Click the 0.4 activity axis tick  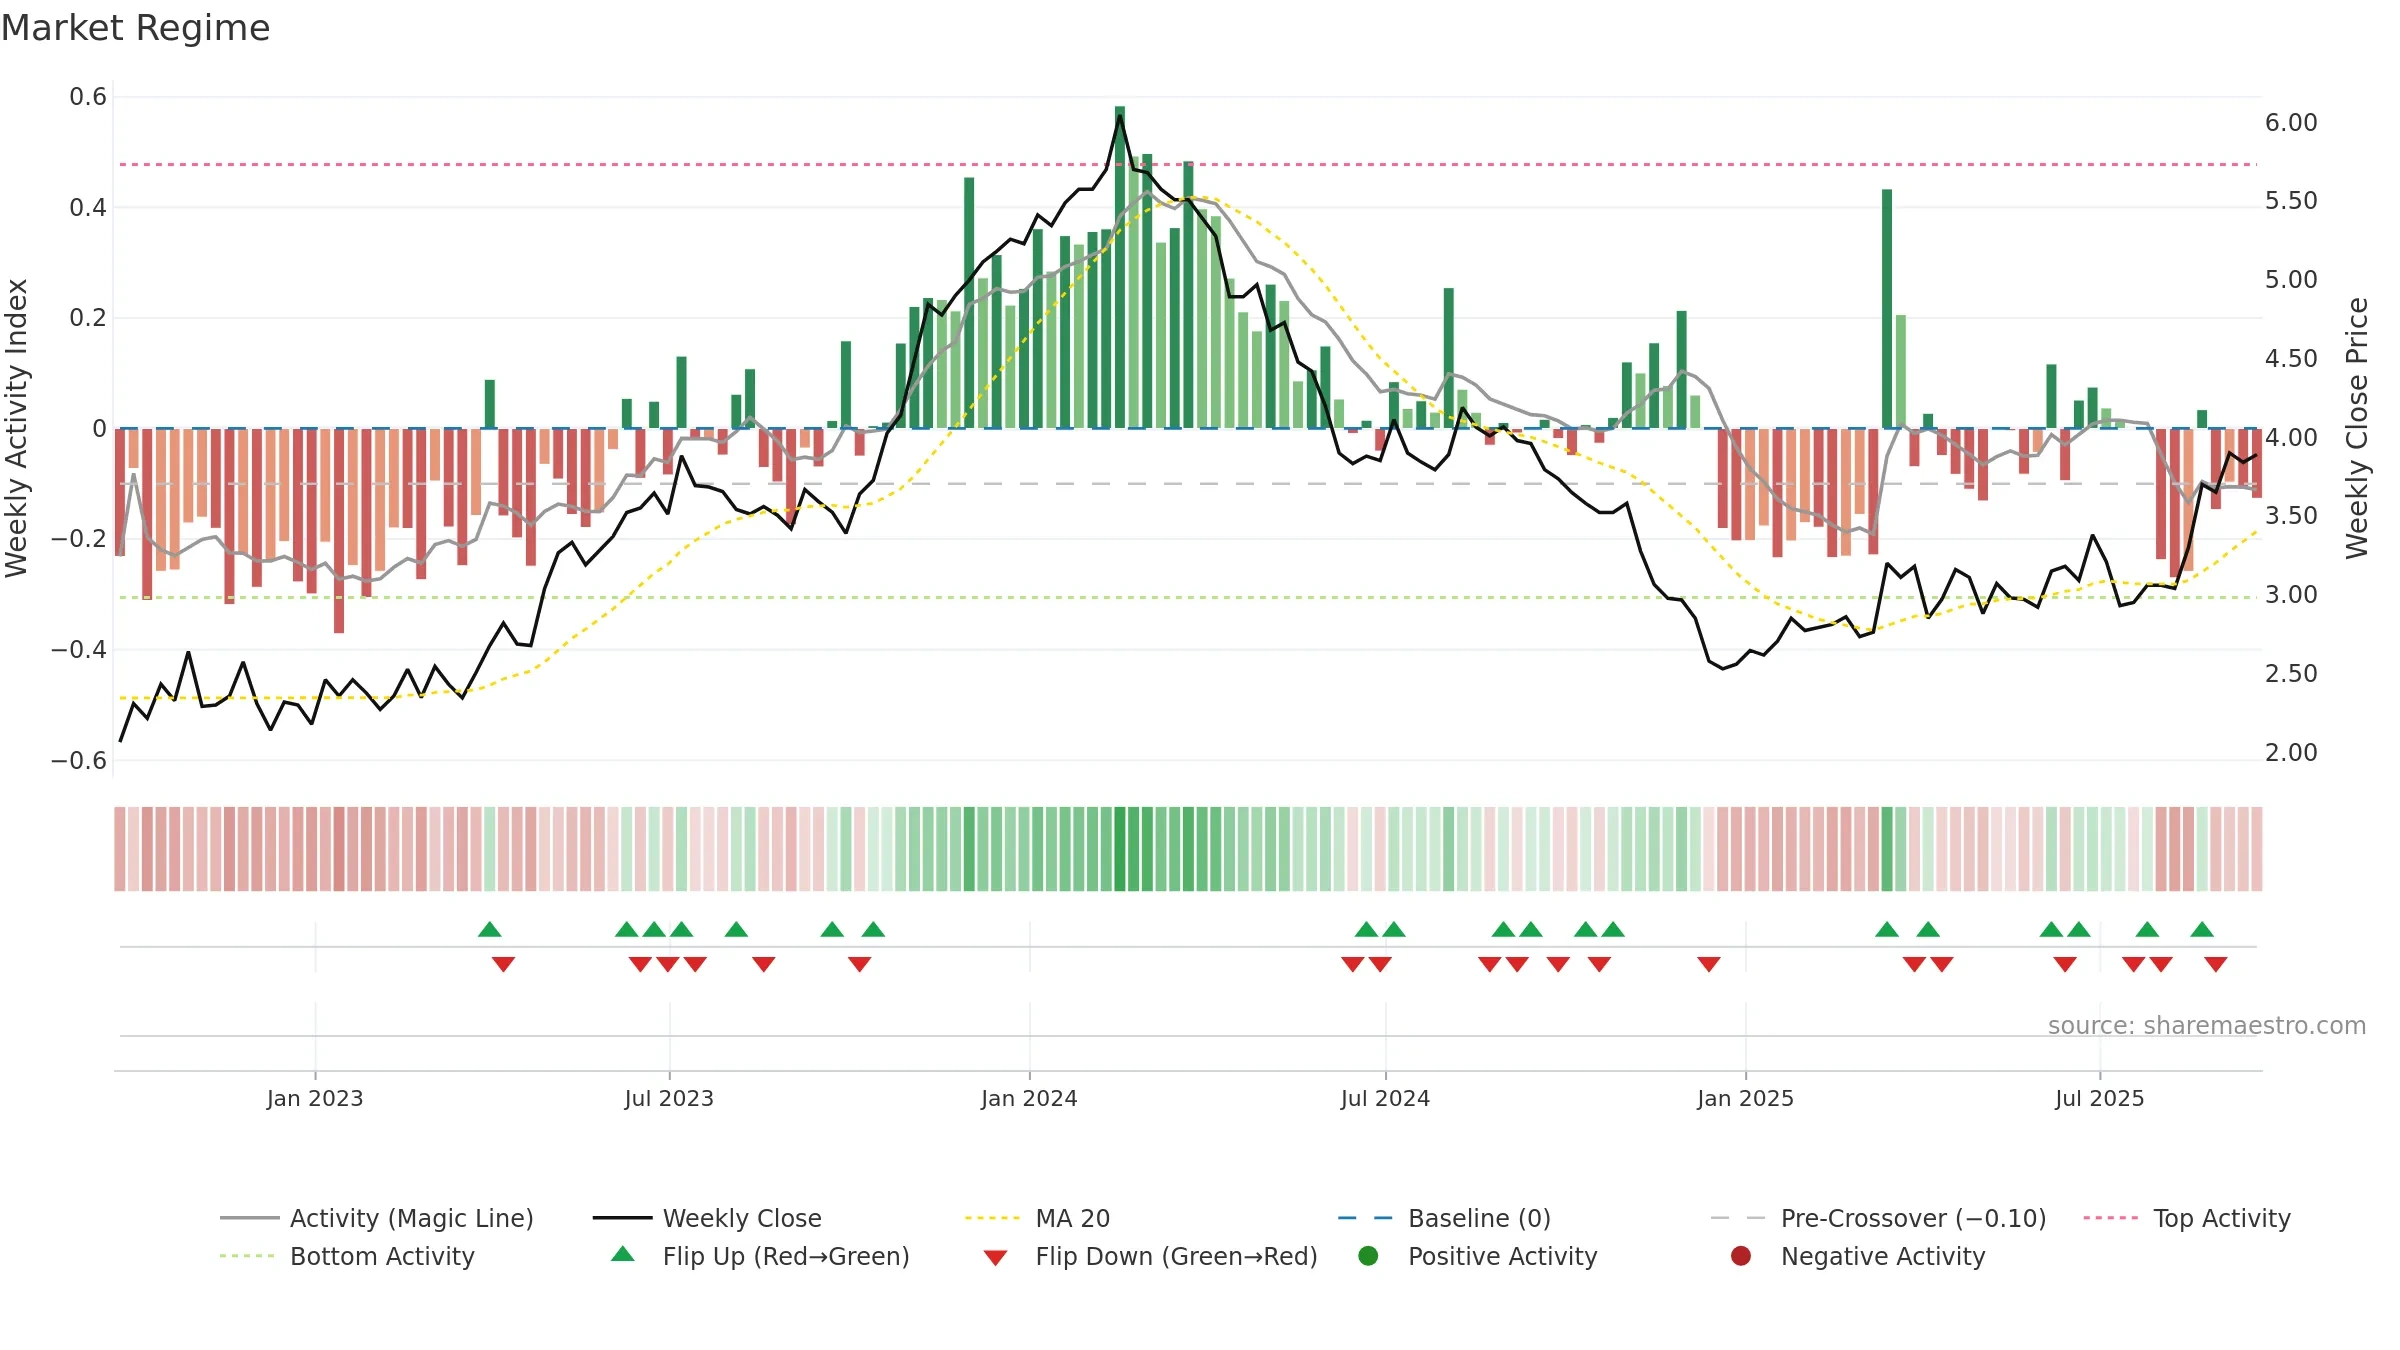coord(88,207)
